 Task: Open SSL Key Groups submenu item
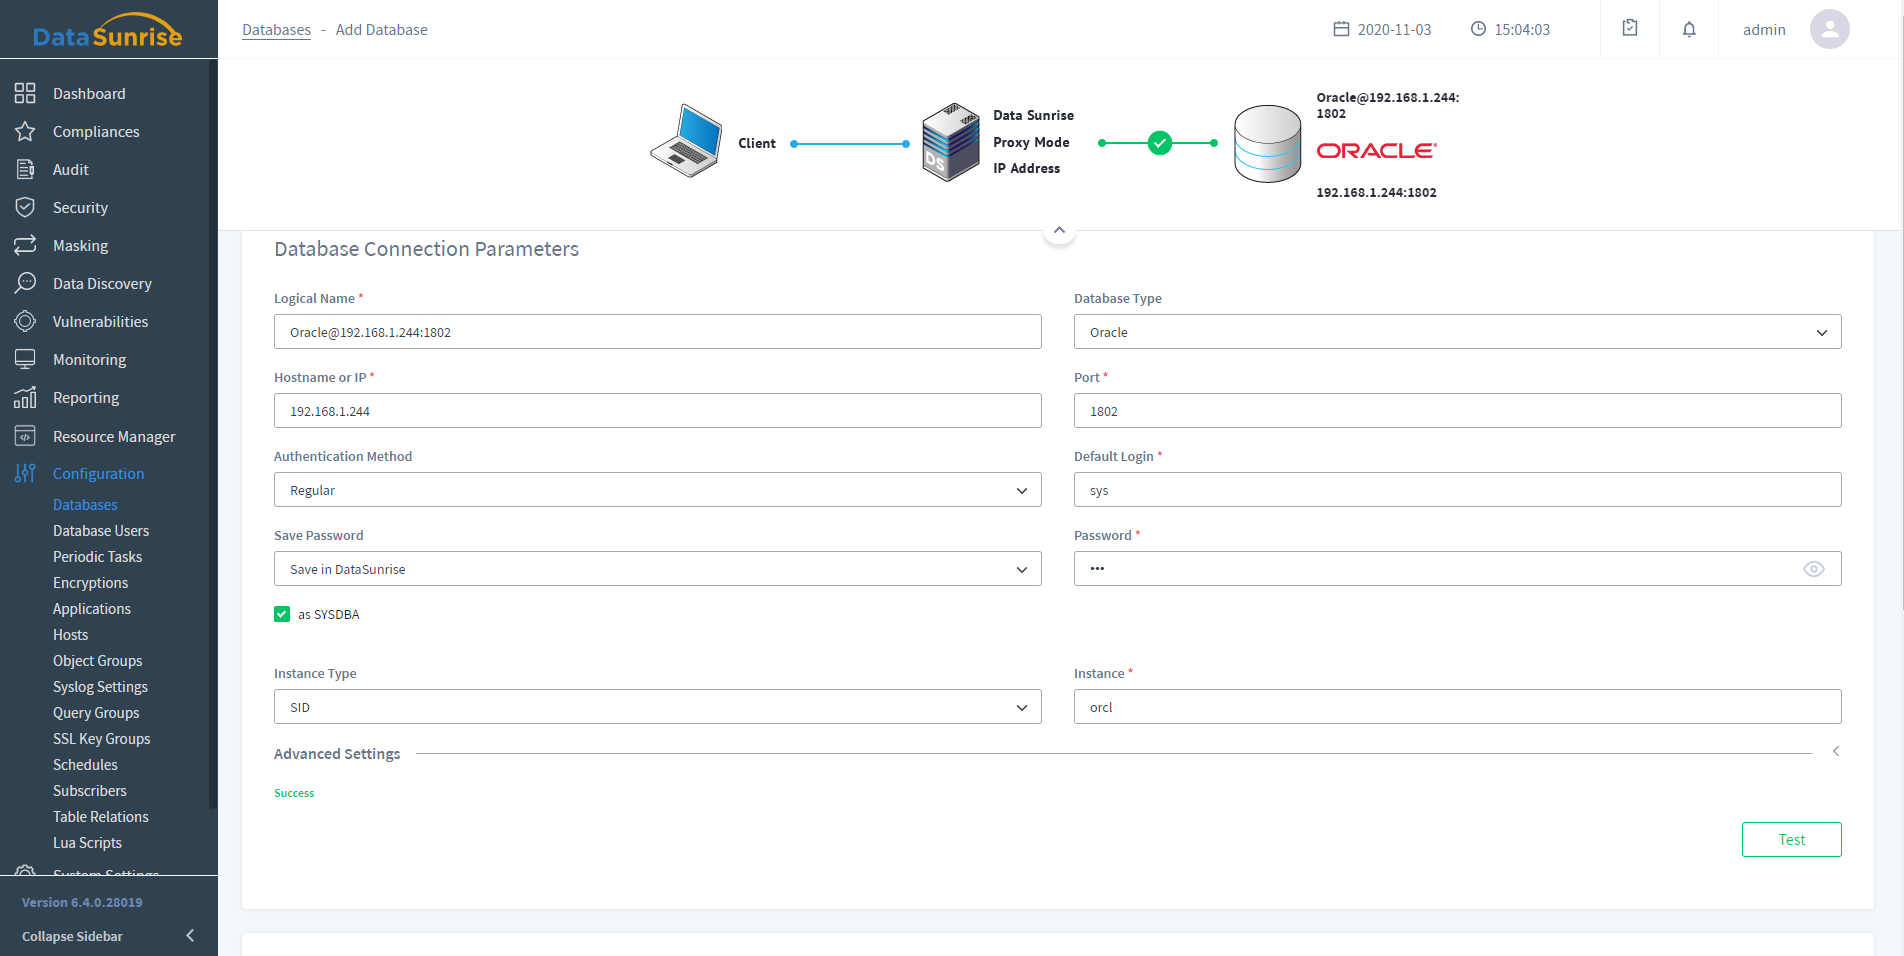(x=101, y=738)
